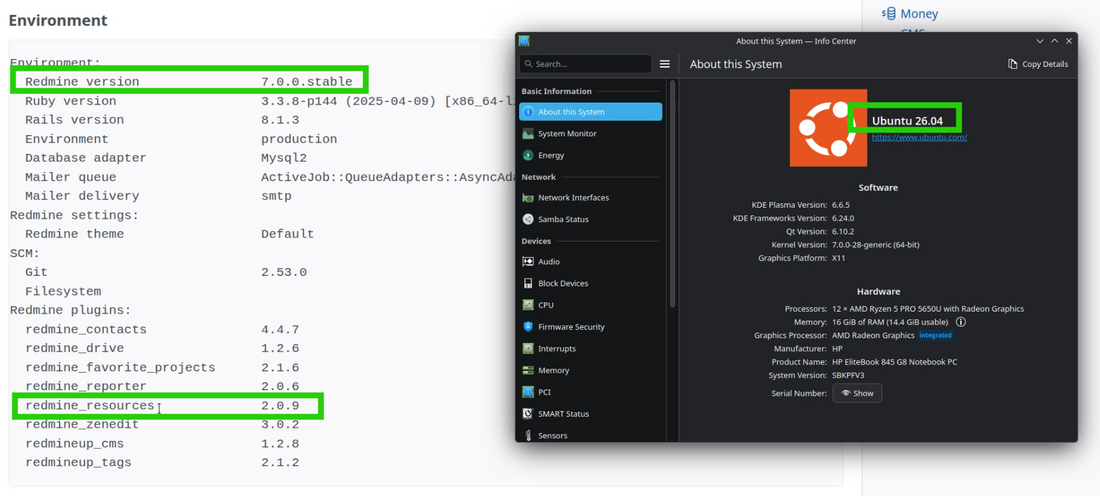The image size is (1100, 496).
Task: Click Kernel Version 7.0.0-28-generic (64-bit)
Action: [876, 245]
